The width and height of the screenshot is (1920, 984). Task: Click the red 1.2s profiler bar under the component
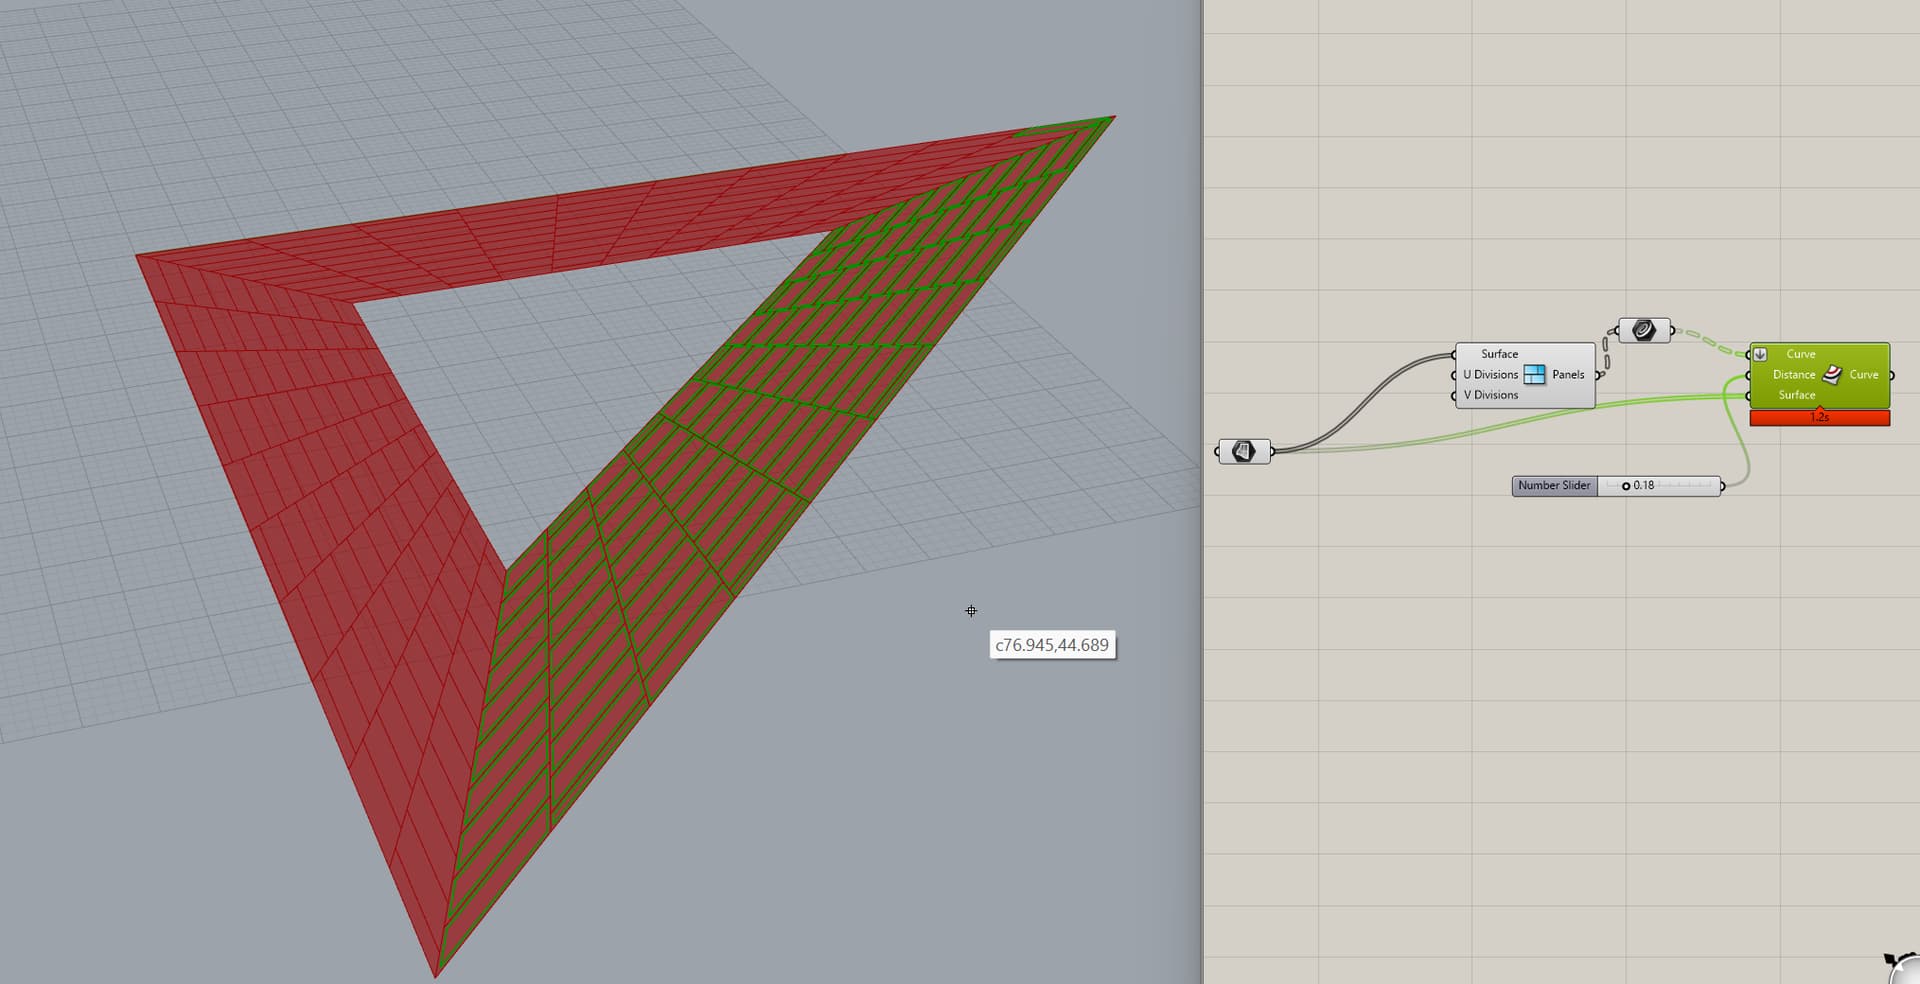pyautogui.click(x=1818, y=418)
